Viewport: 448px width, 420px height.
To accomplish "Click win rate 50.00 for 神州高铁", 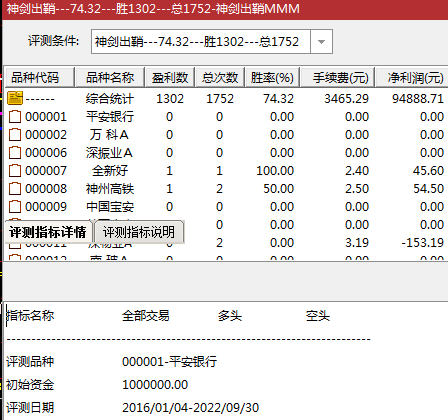I will (278, 189).
